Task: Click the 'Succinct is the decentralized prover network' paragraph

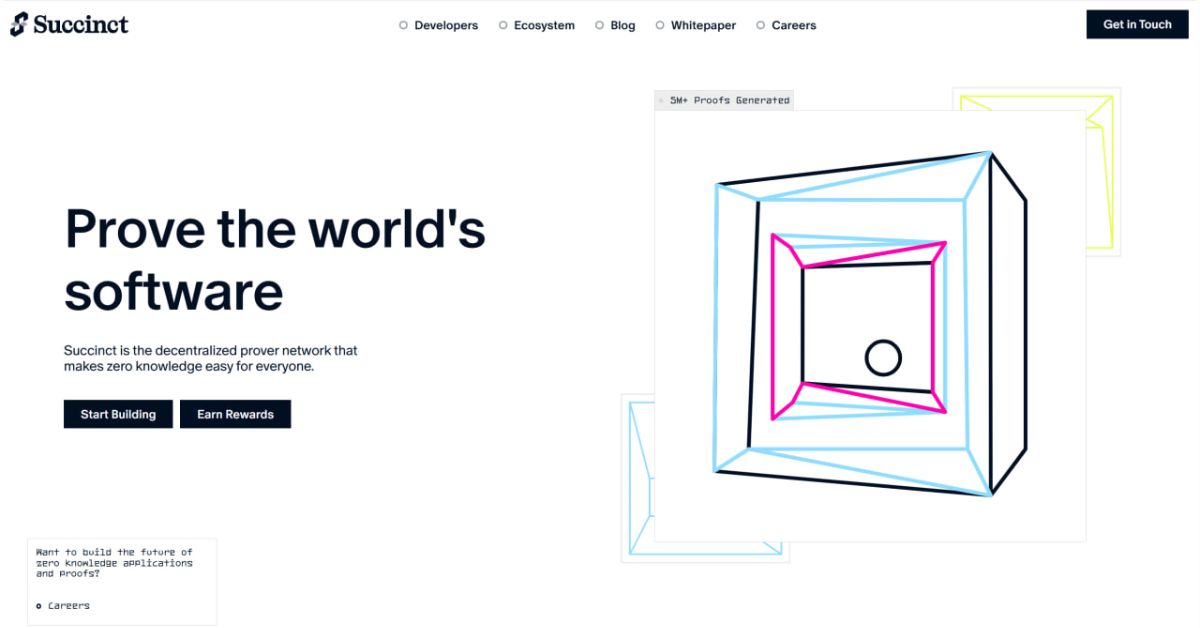Action: (x=211, y=358)
